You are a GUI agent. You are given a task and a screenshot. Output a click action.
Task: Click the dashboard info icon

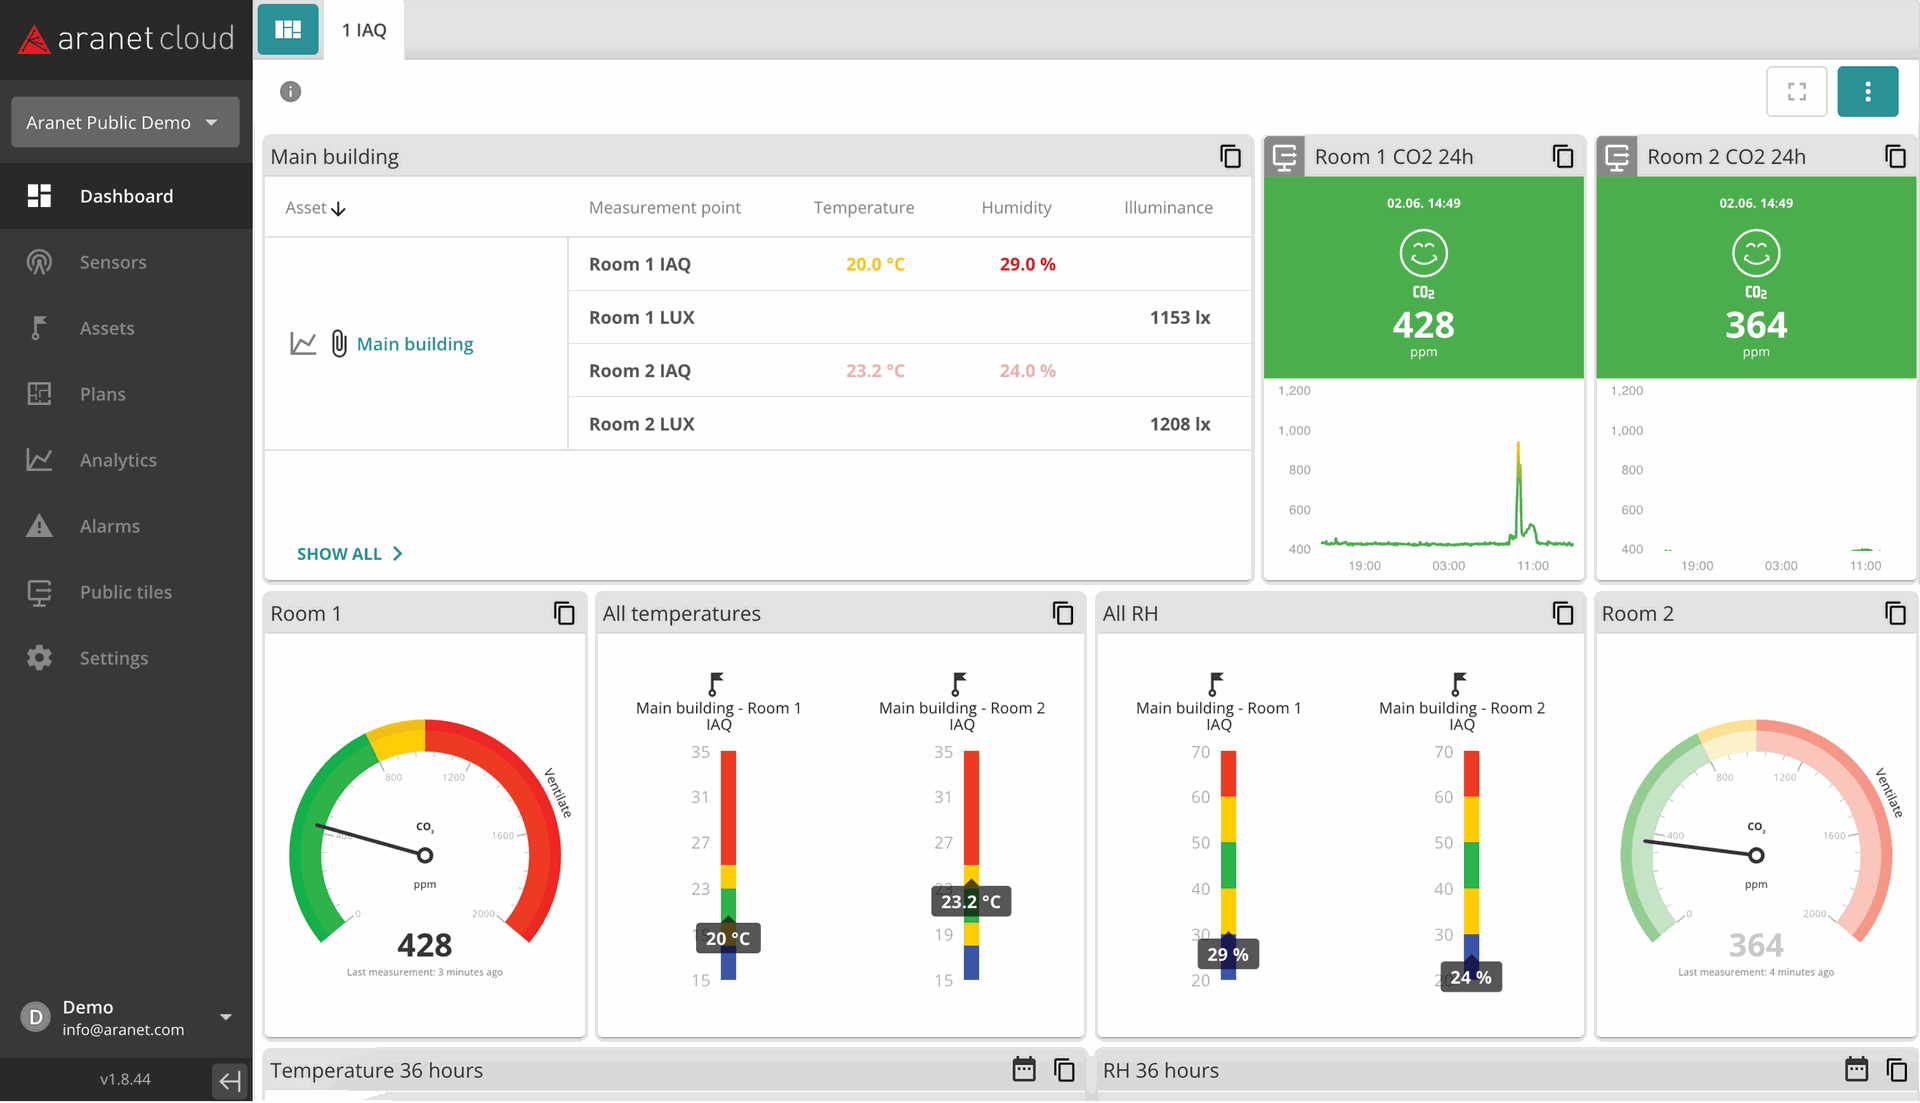290,92
